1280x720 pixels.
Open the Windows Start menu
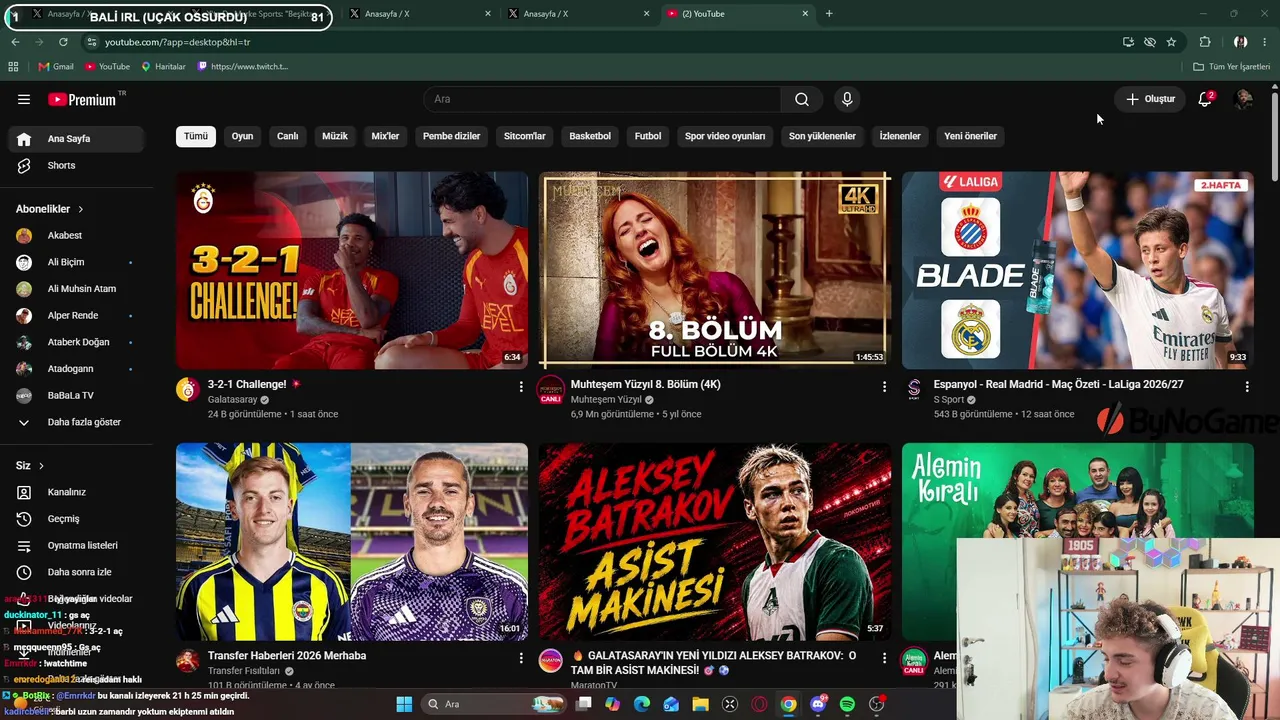click(x=404, y=704)
